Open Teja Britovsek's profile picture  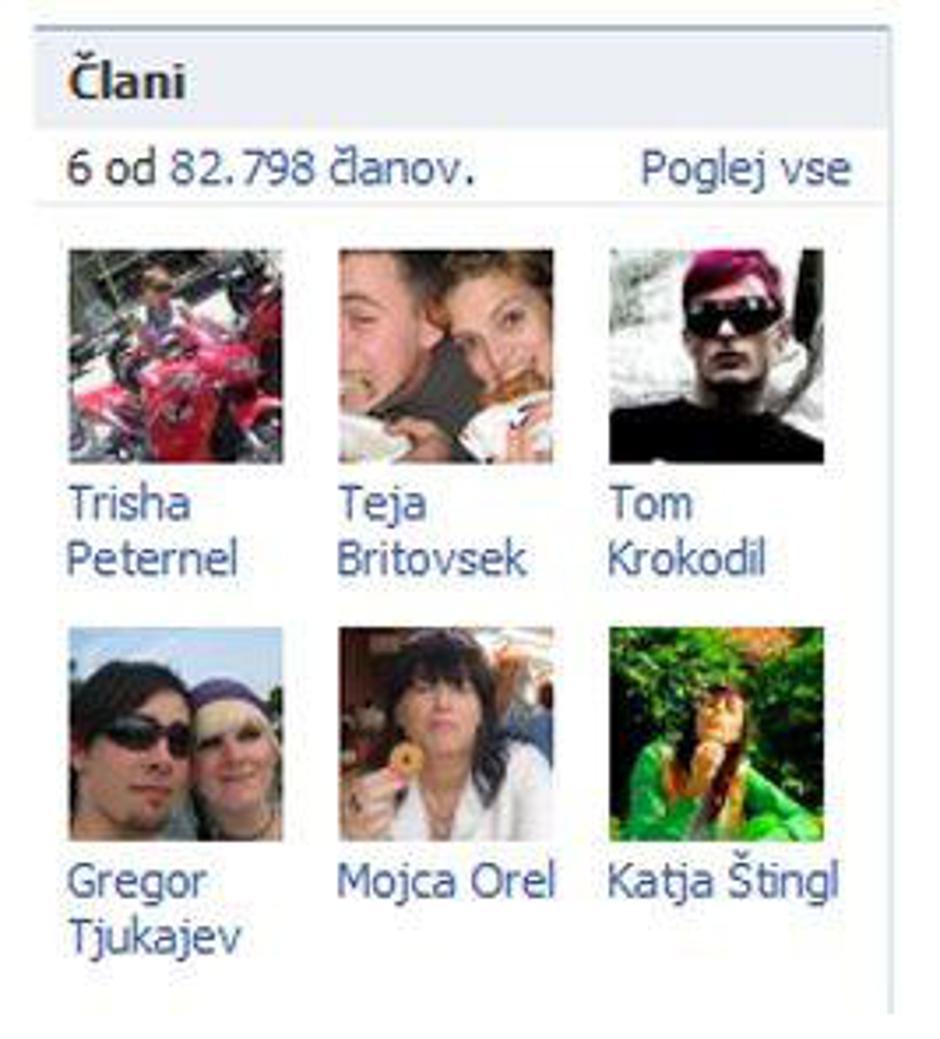click(x=446, y=356)
